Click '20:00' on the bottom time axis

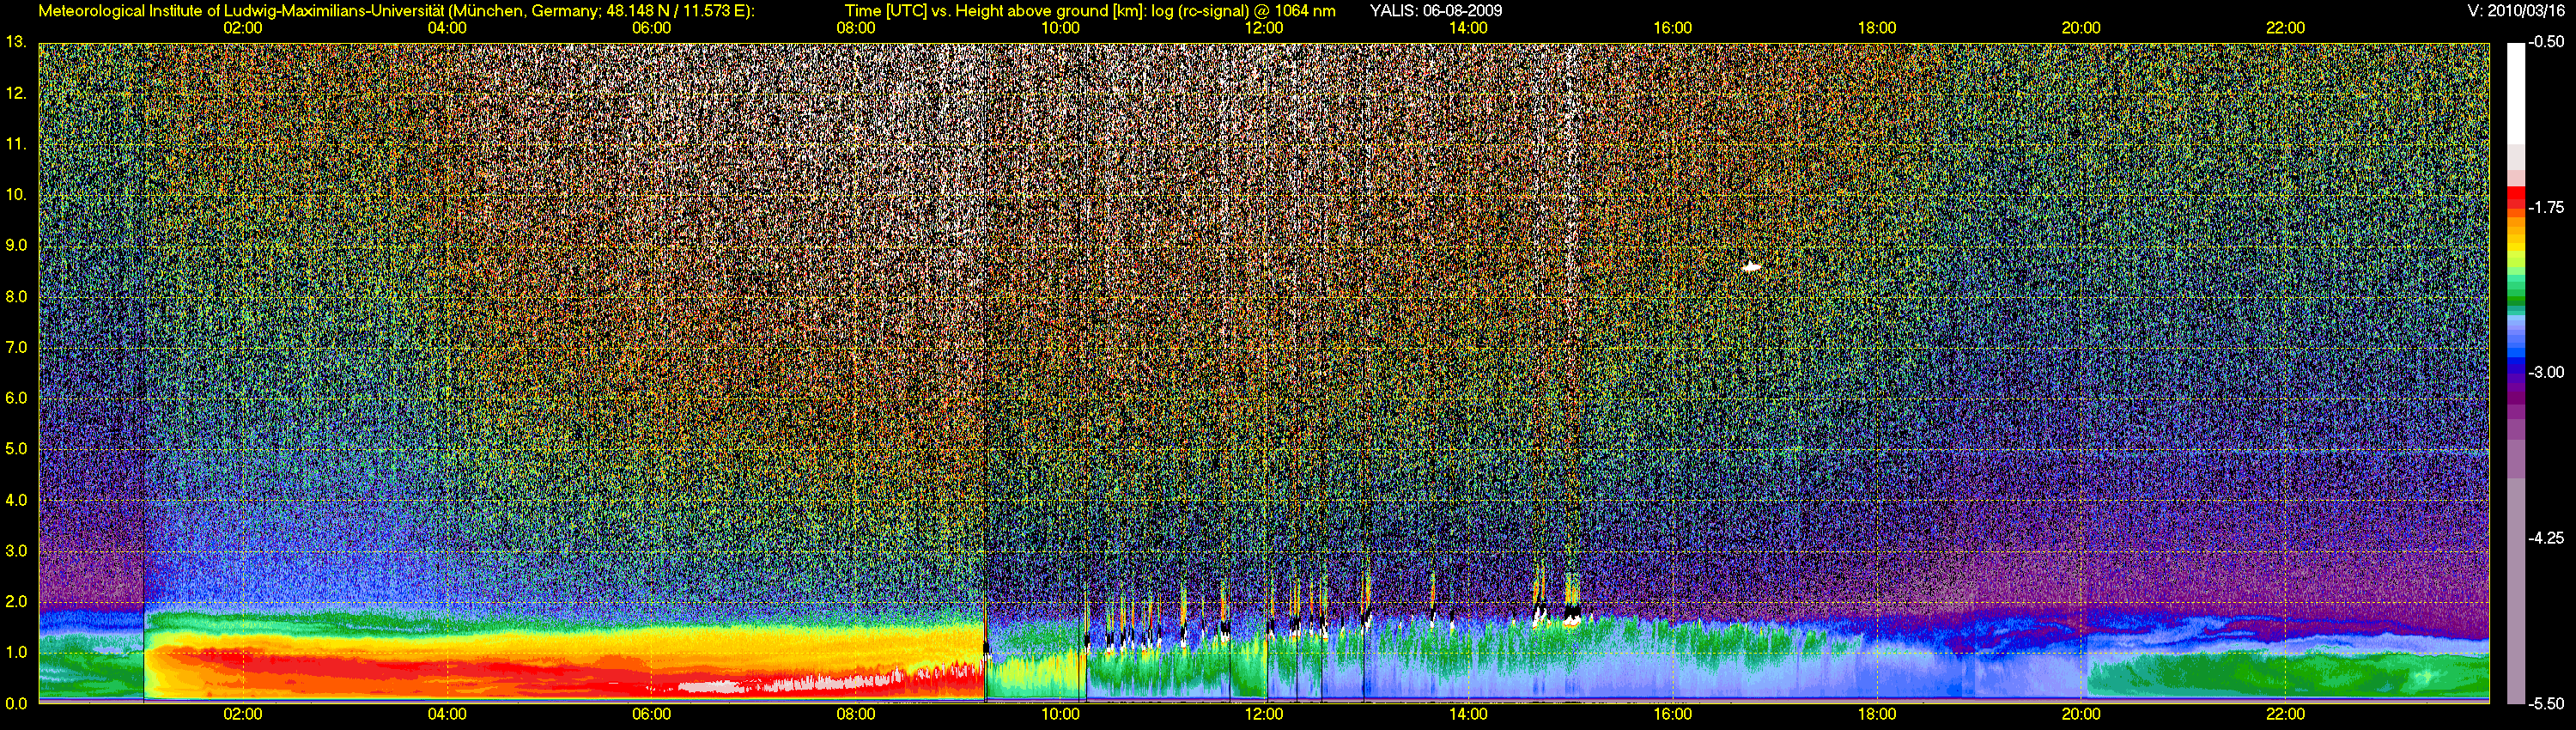[2081, 714]
